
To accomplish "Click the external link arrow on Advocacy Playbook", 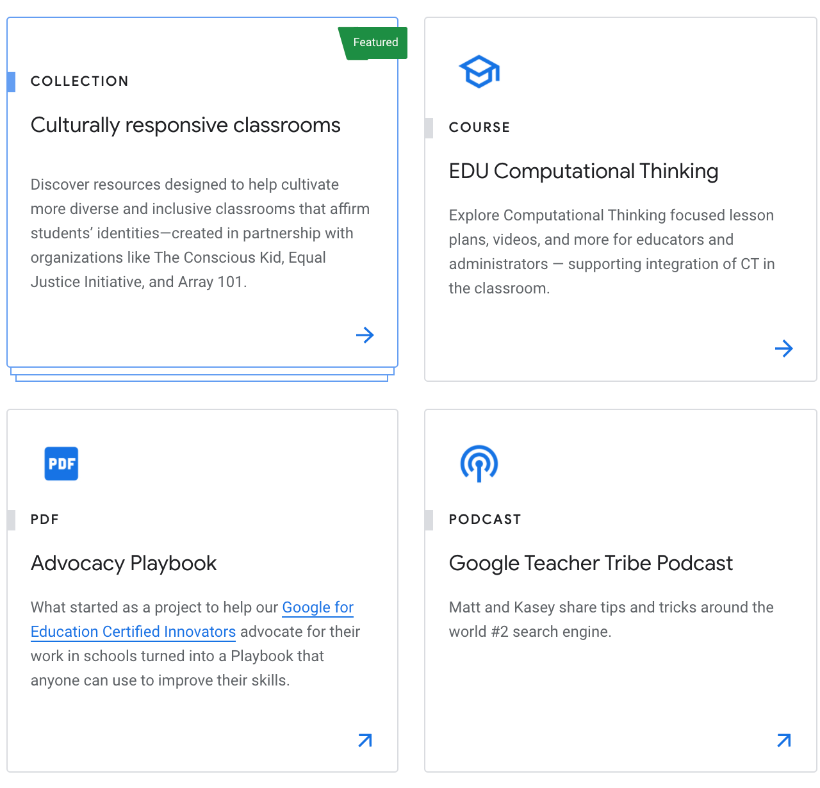I will coord(364,740).
